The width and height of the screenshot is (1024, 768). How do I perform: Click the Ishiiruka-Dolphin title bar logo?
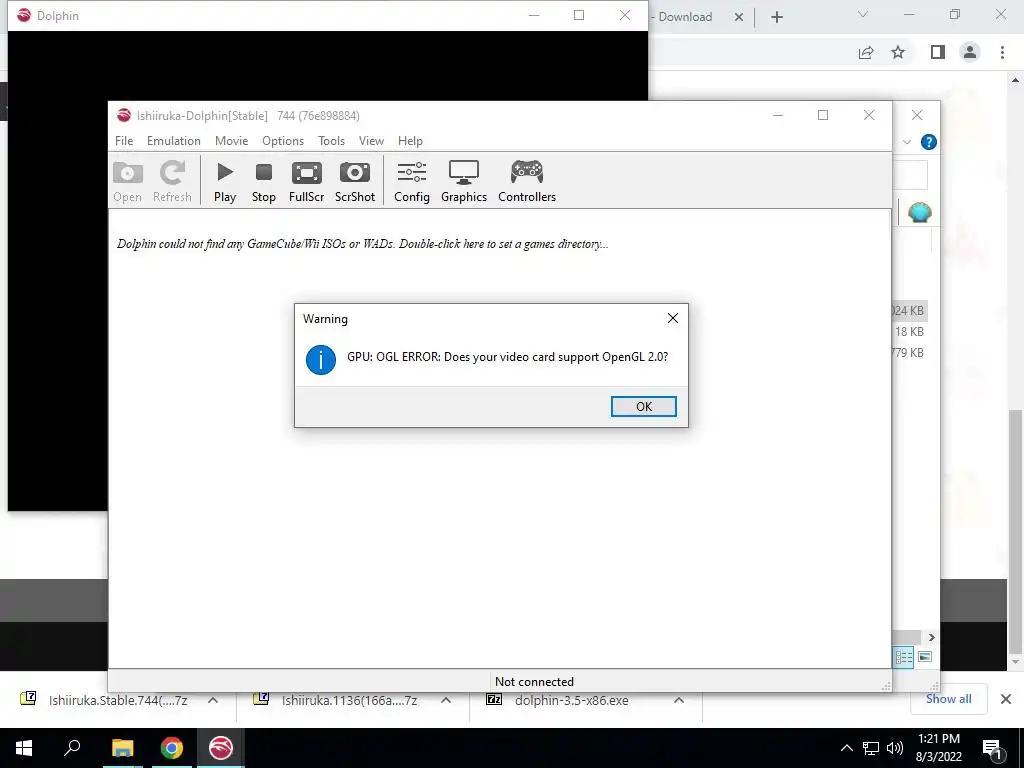click(123, 116)
